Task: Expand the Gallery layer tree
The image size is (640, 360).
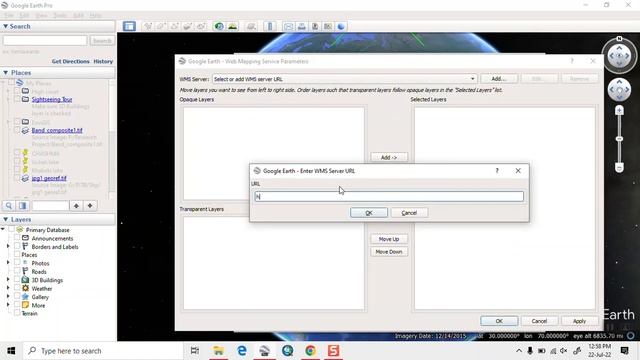Action: tap(8, 297)
